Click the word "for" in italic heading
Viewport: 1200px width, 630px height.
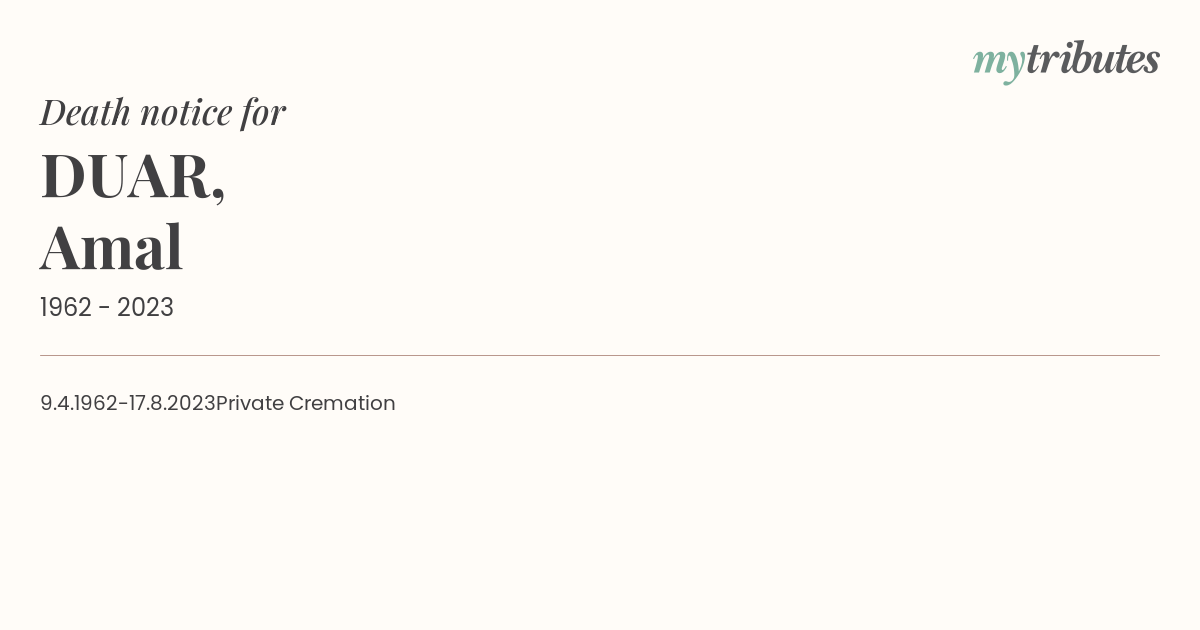point(263,114)
